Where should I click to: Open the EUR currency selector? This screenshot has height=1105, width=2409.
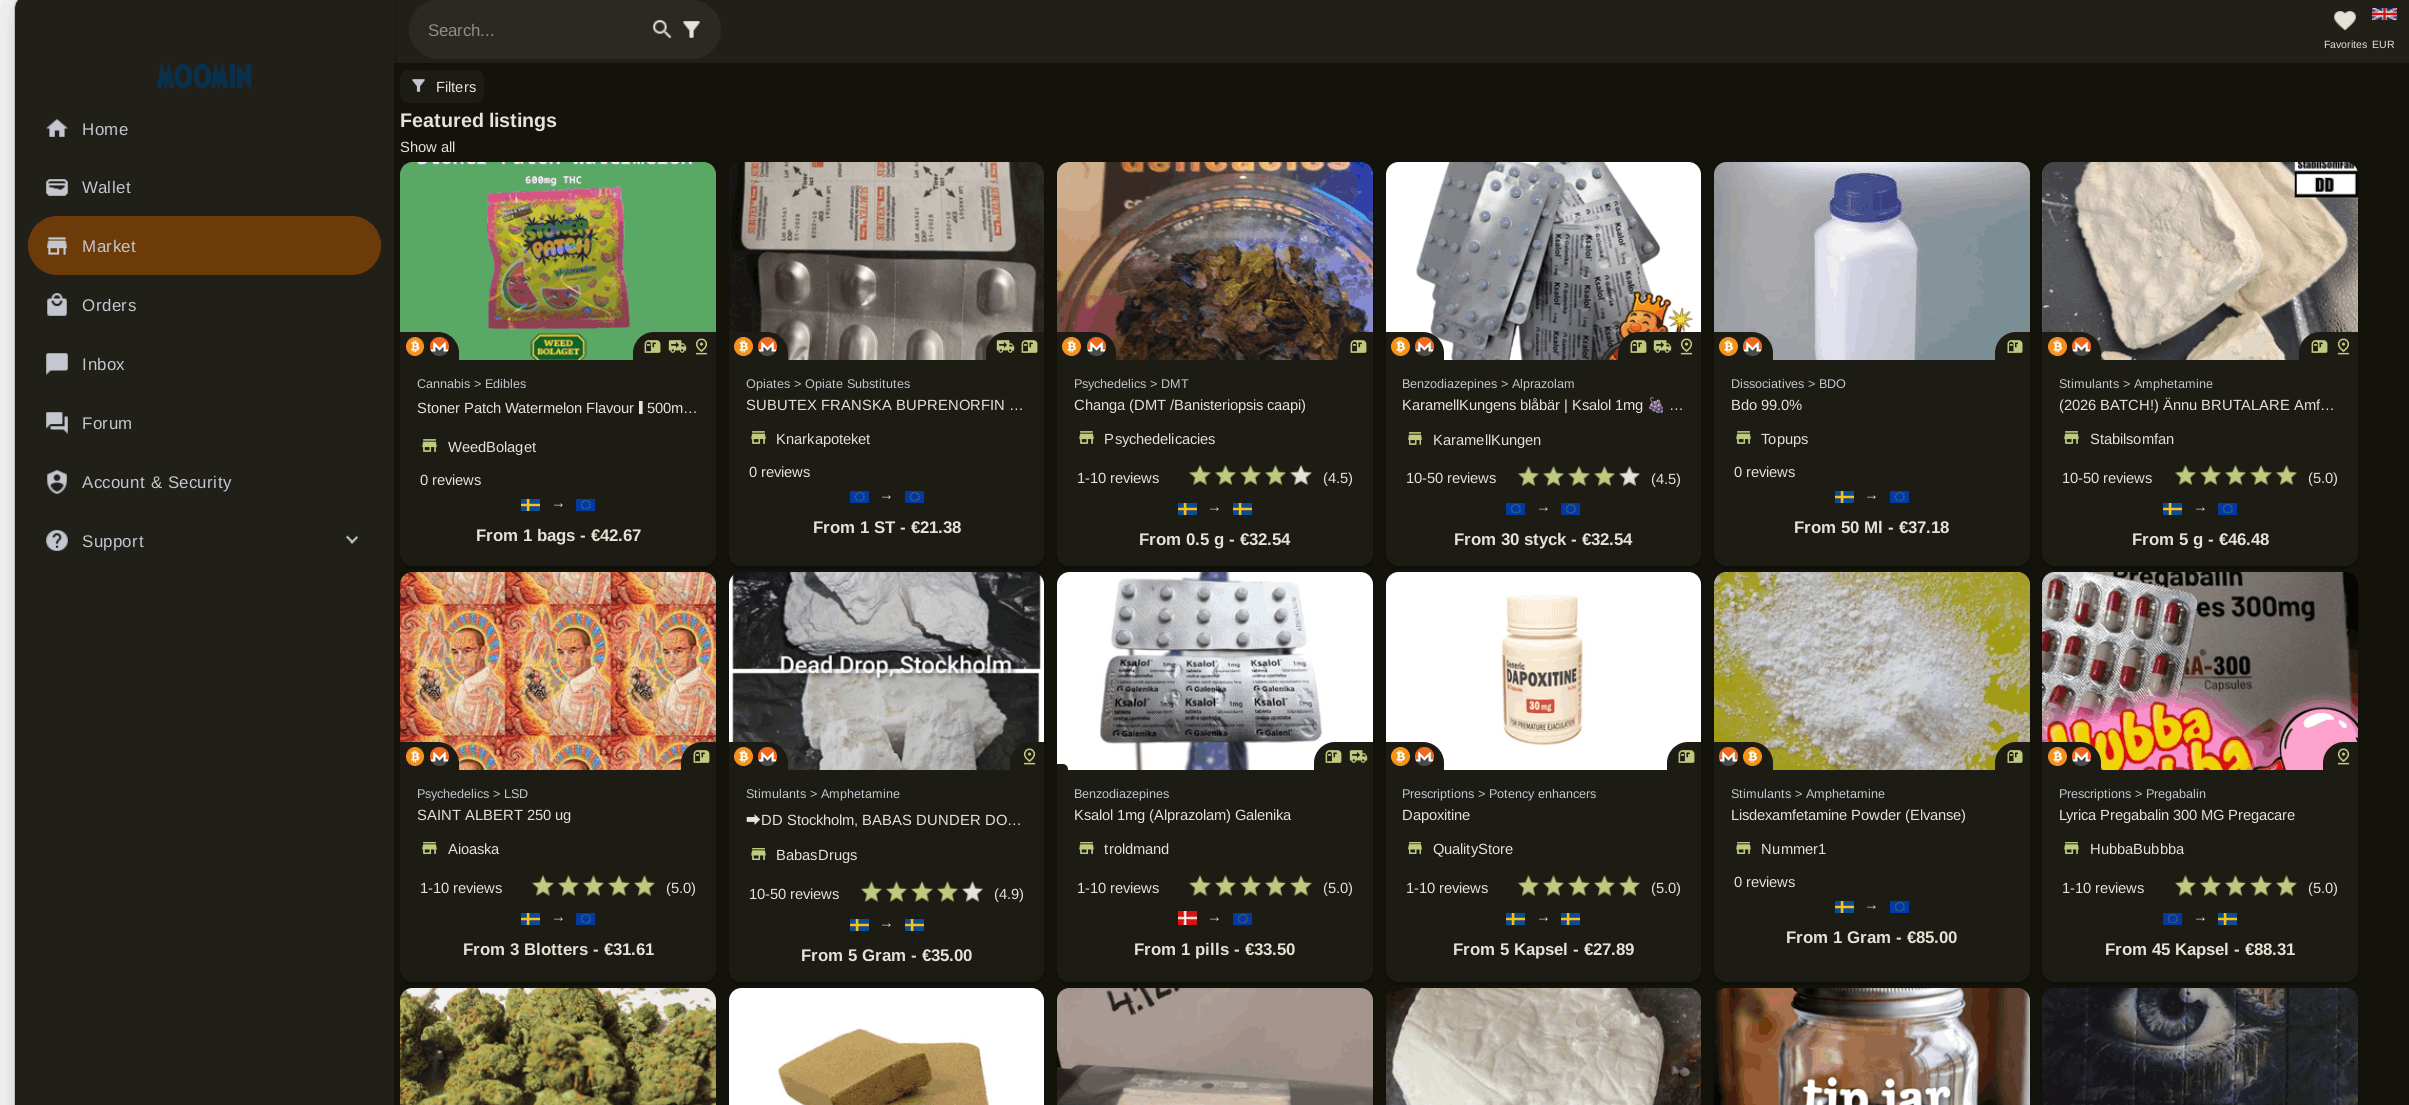point(2382,44)
